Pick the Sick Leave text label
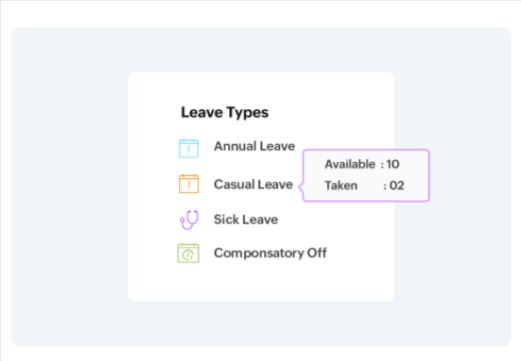521x361 pixels. pos(246,219)
